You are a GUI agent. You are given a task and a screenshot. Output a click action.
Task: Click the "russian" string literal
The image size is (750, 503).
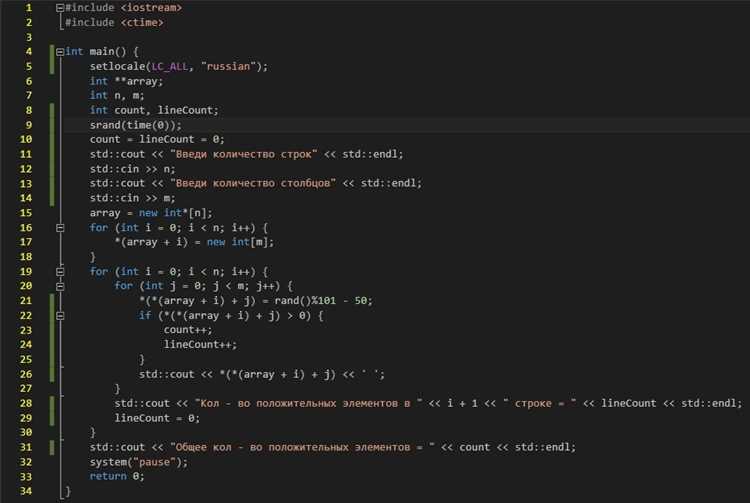tap(229, 66)
